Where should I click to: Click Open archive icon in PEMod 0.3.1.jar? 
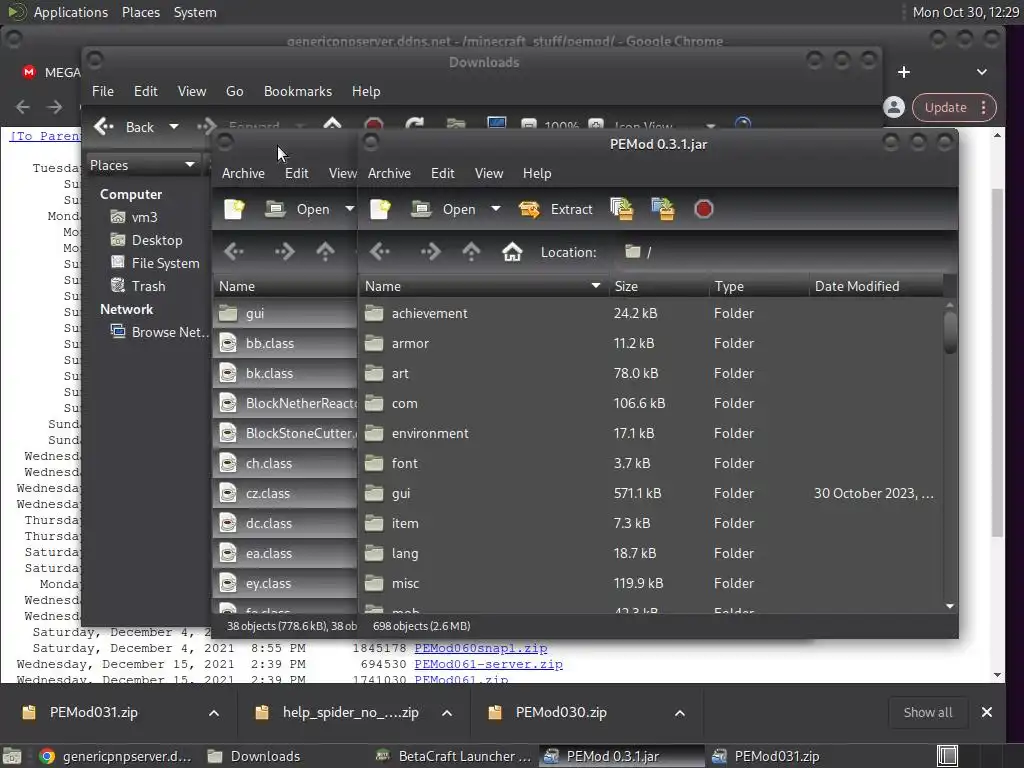[421, 209]
